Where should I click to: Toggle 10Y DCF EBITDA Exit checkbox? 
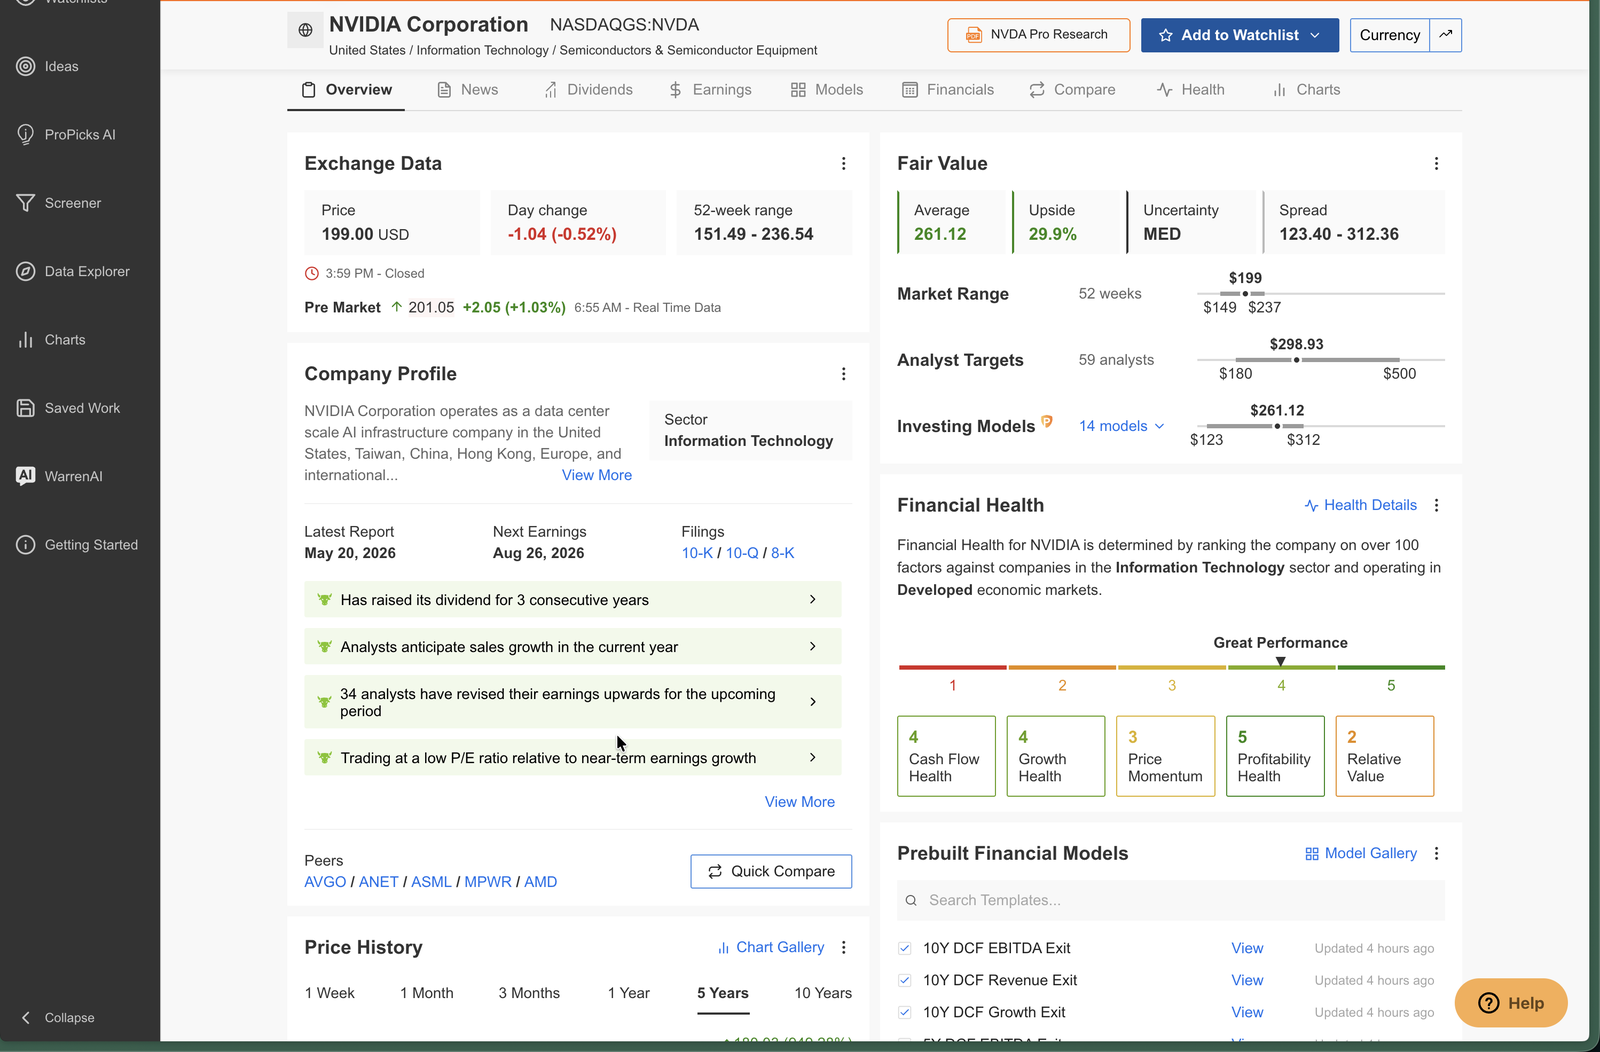[x=905, y=948]
